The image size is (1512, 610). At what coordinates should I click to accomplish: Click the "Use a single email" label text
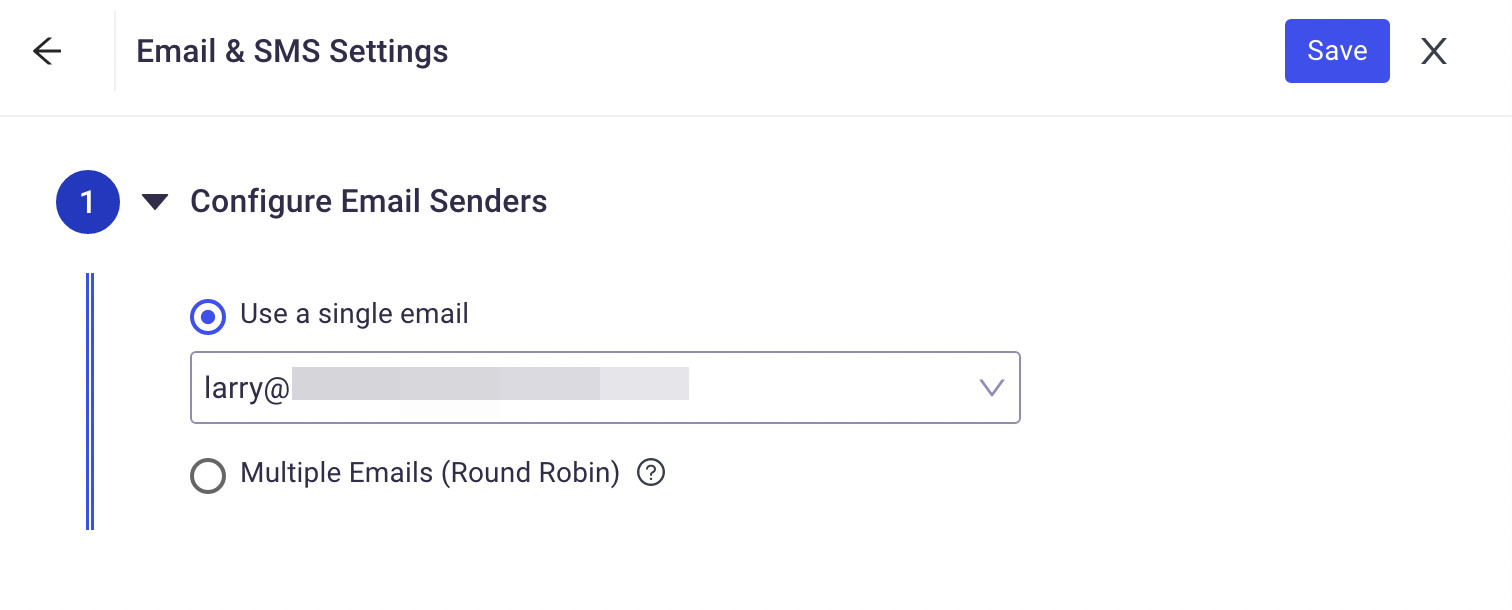(x=354, y=315)
